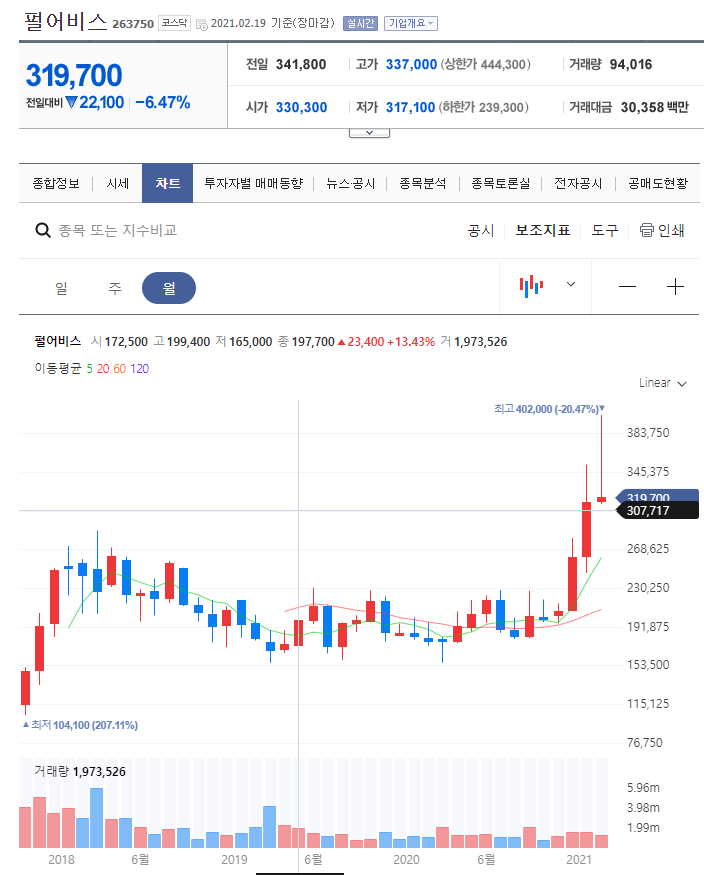This screenshot has width=704, height=875.
Task: Click stock name 펄어비스 title
Action: (66, 22)
